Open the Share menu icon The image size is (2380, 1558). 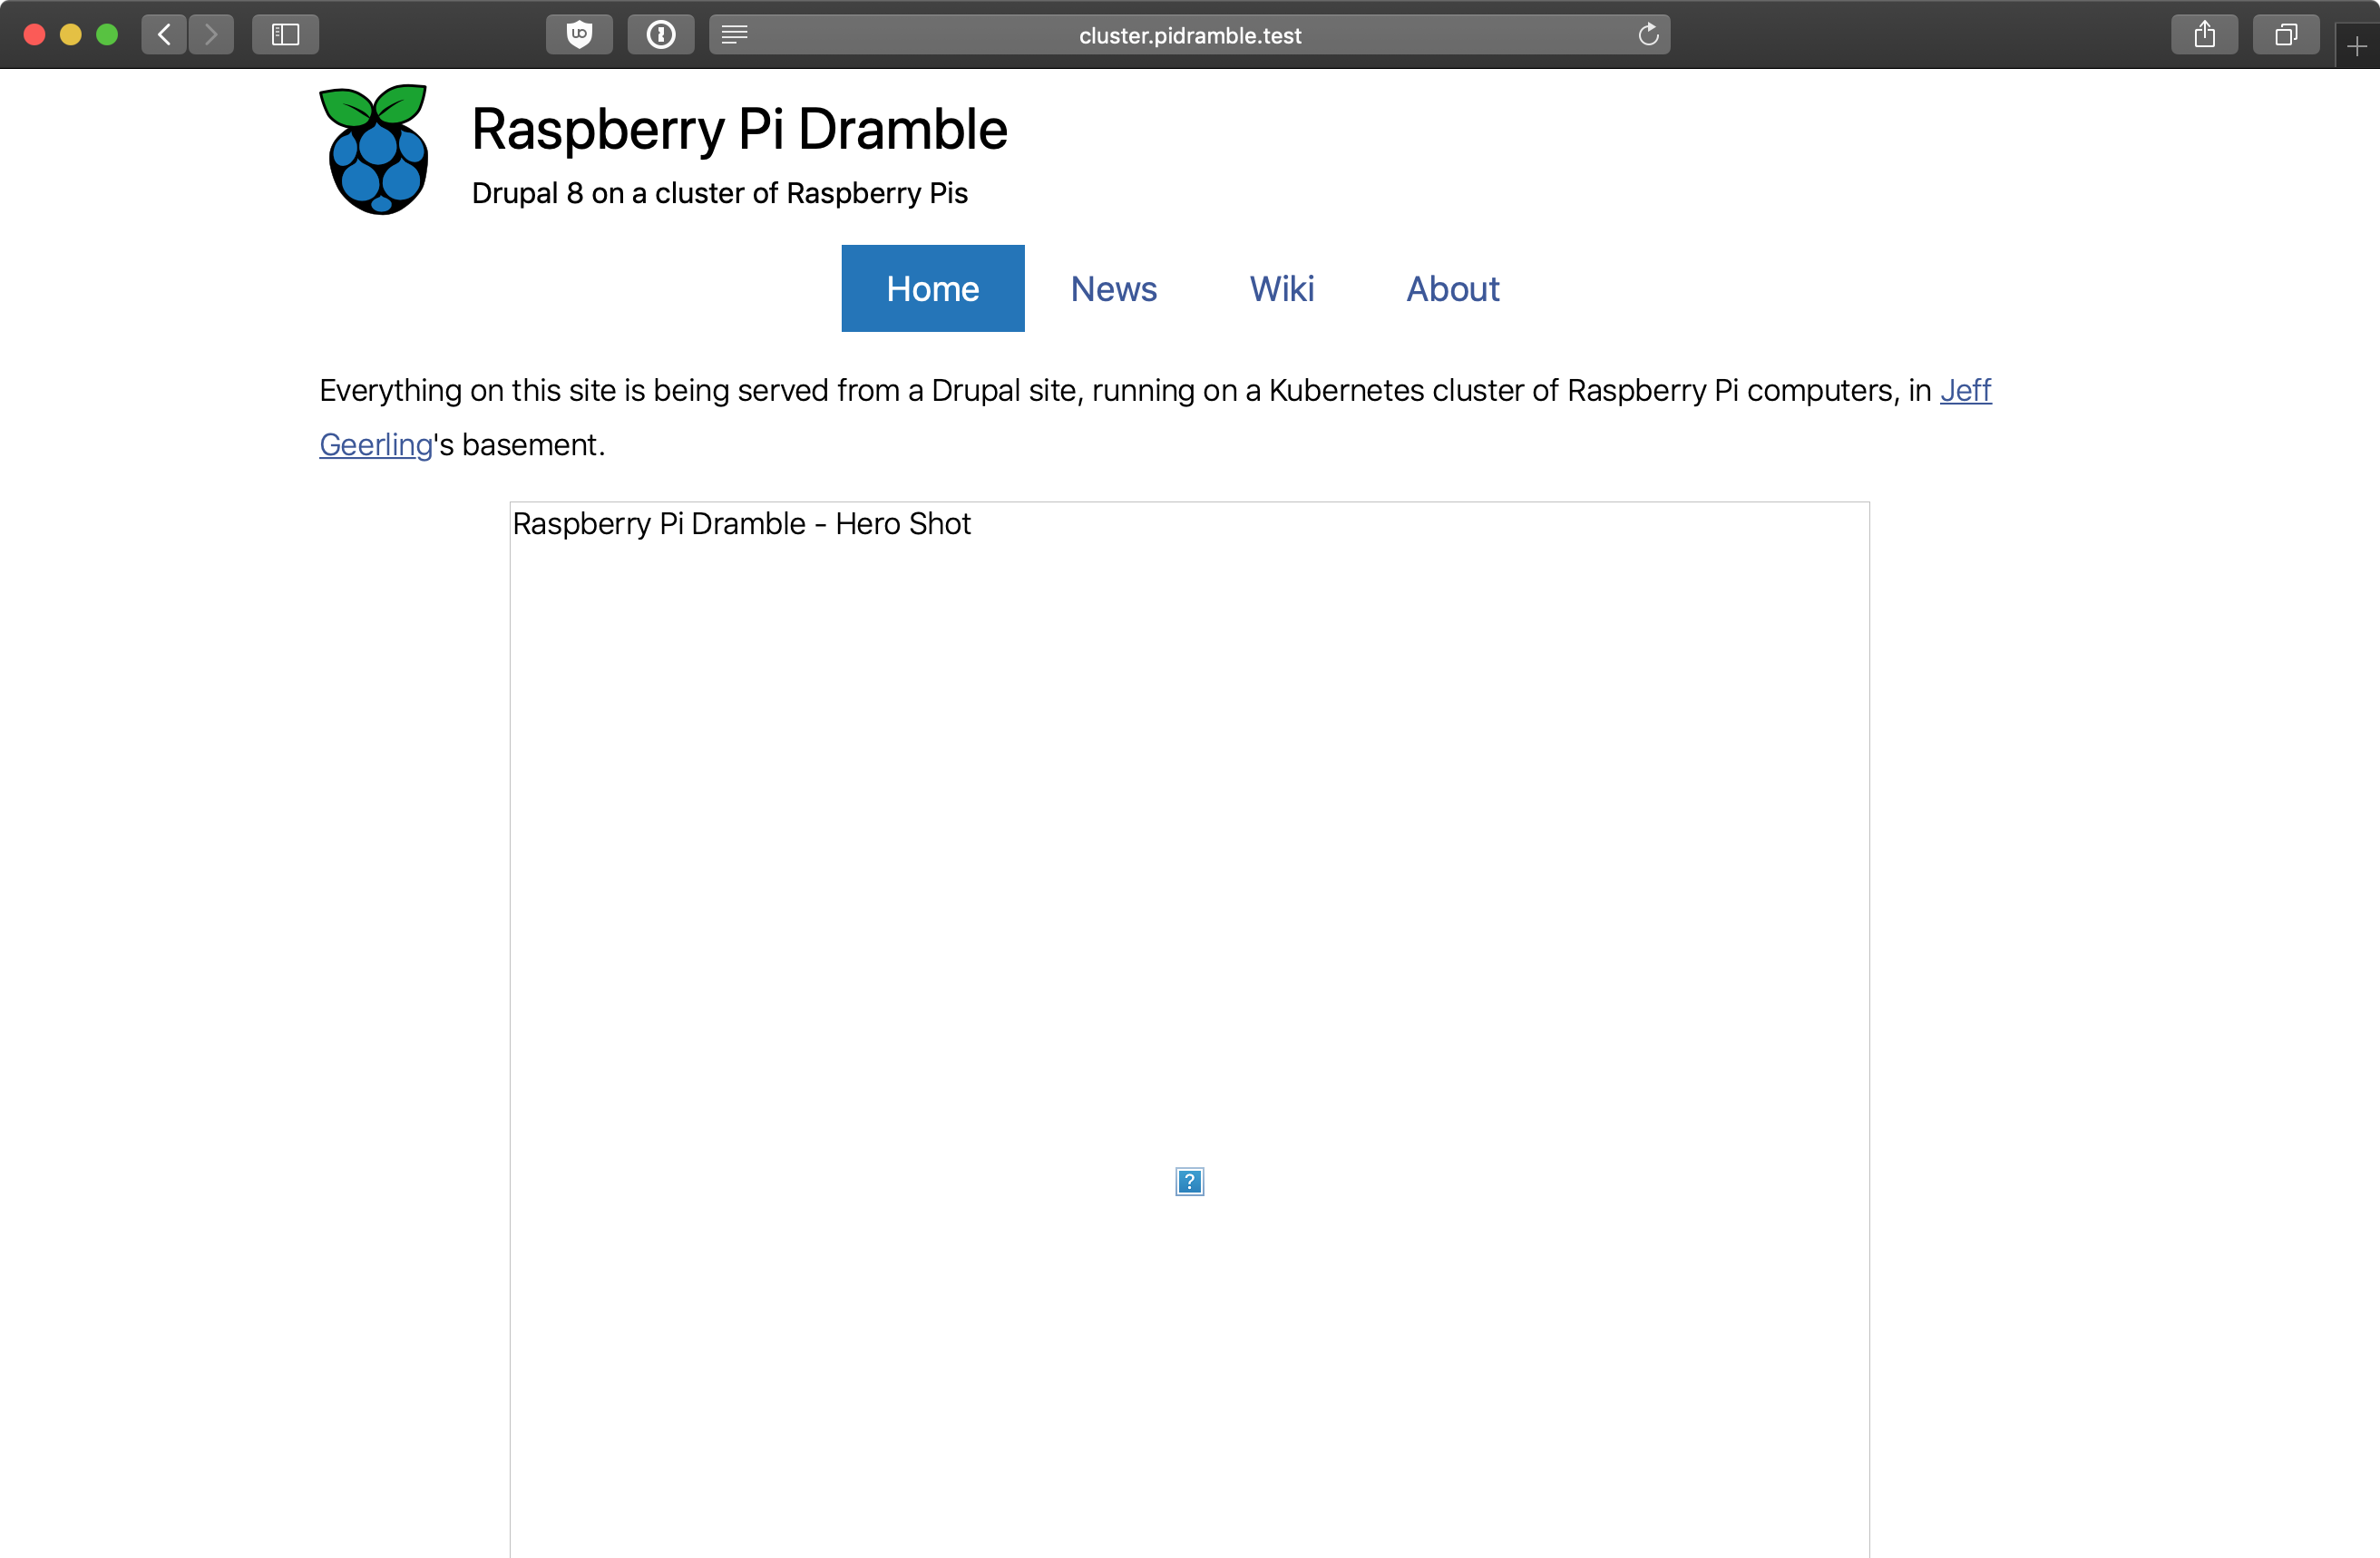(x=2204, y=35)
